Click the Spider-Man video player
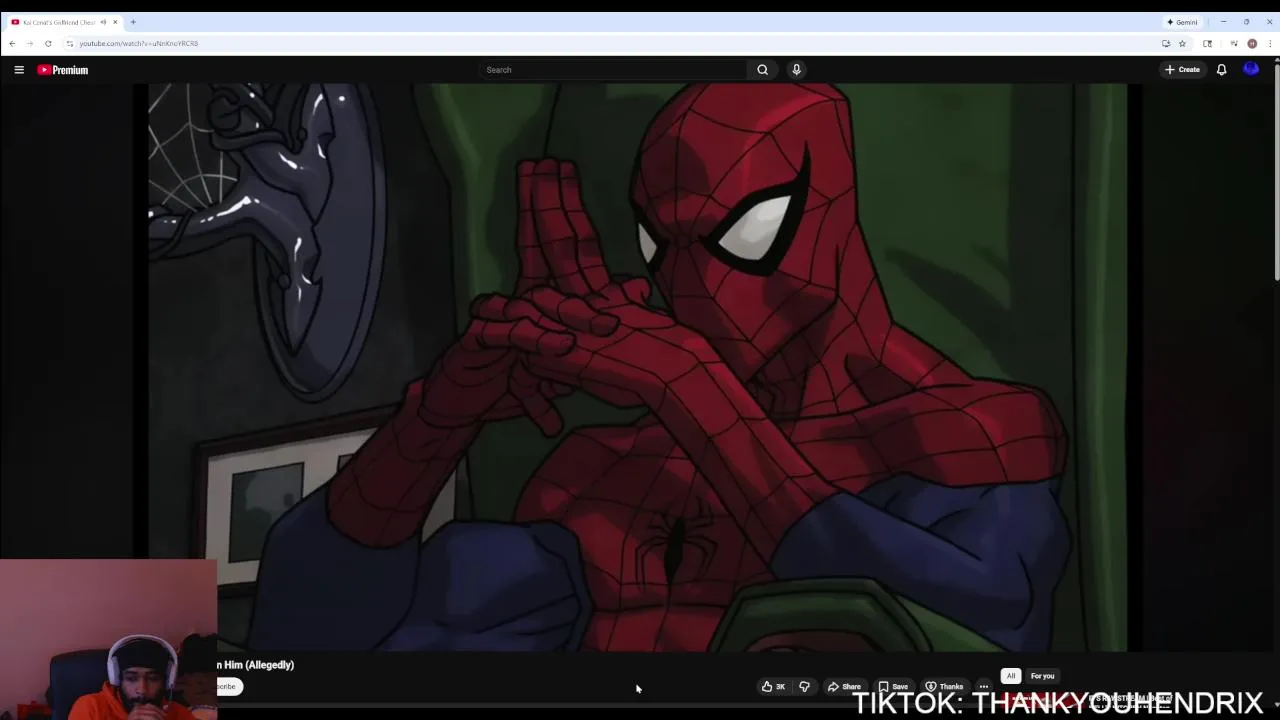The image size is (1280, 720). click(x=638, y=367)
